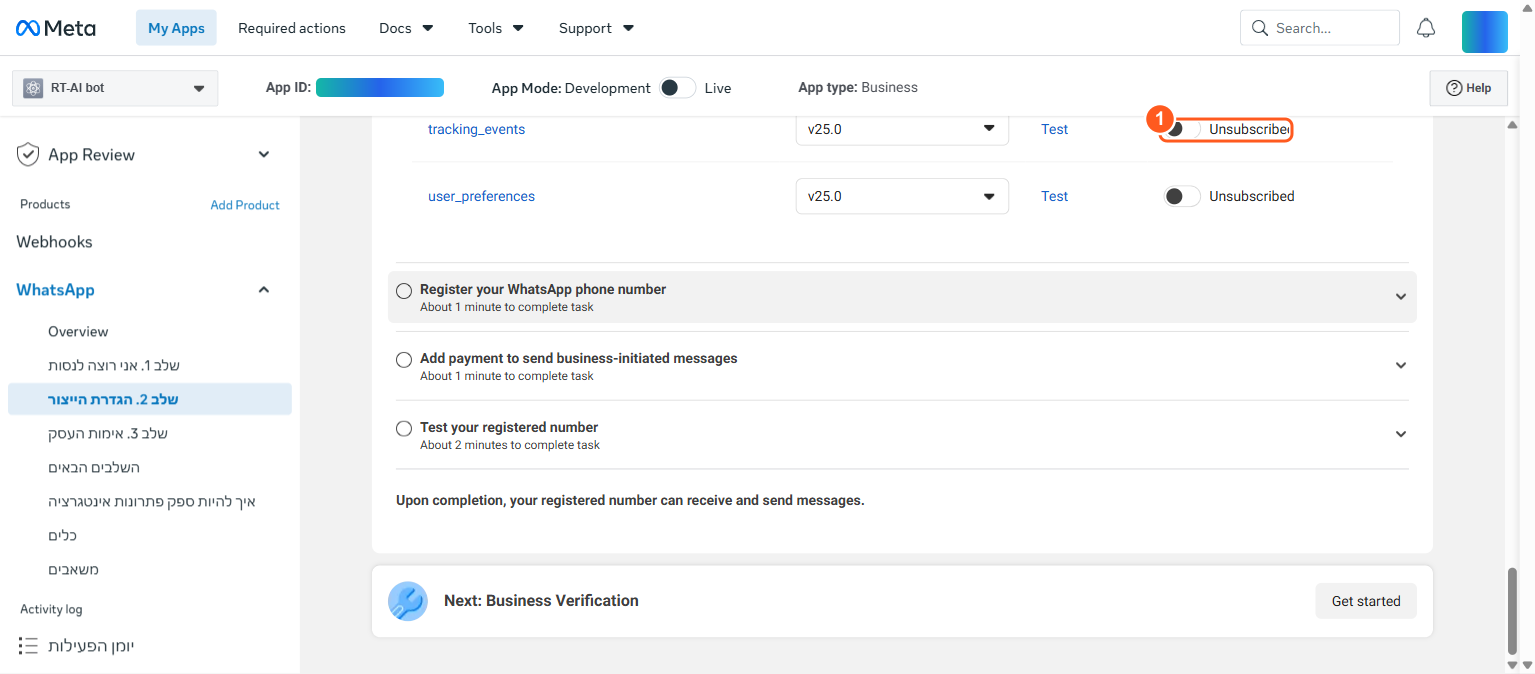Viewport: 1535px width, 674px height.
Task: Expand the App Review section chevron
Action: [264, 155]
